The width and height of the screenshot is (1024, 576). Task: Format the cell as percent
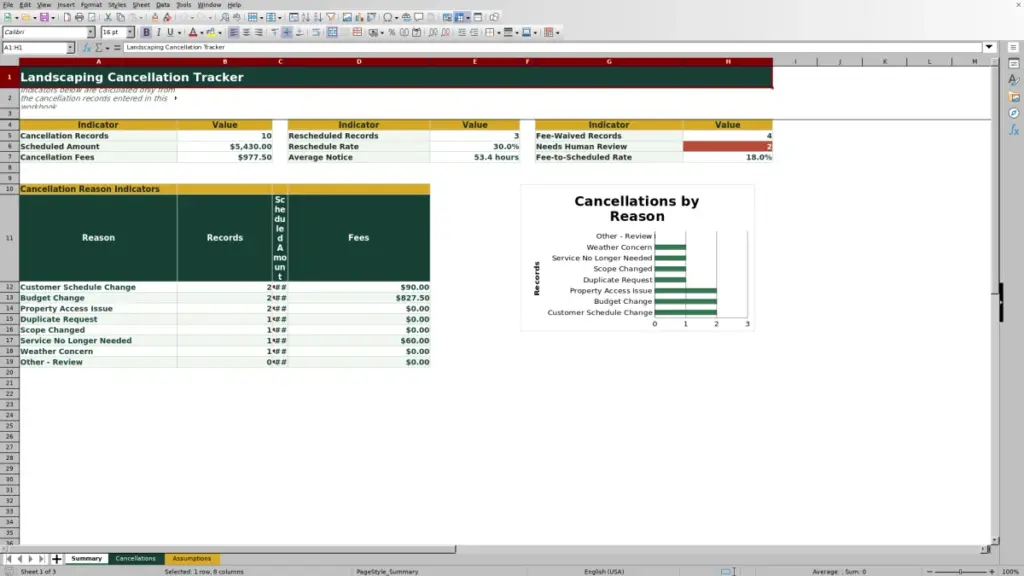[x=392, y=33]
